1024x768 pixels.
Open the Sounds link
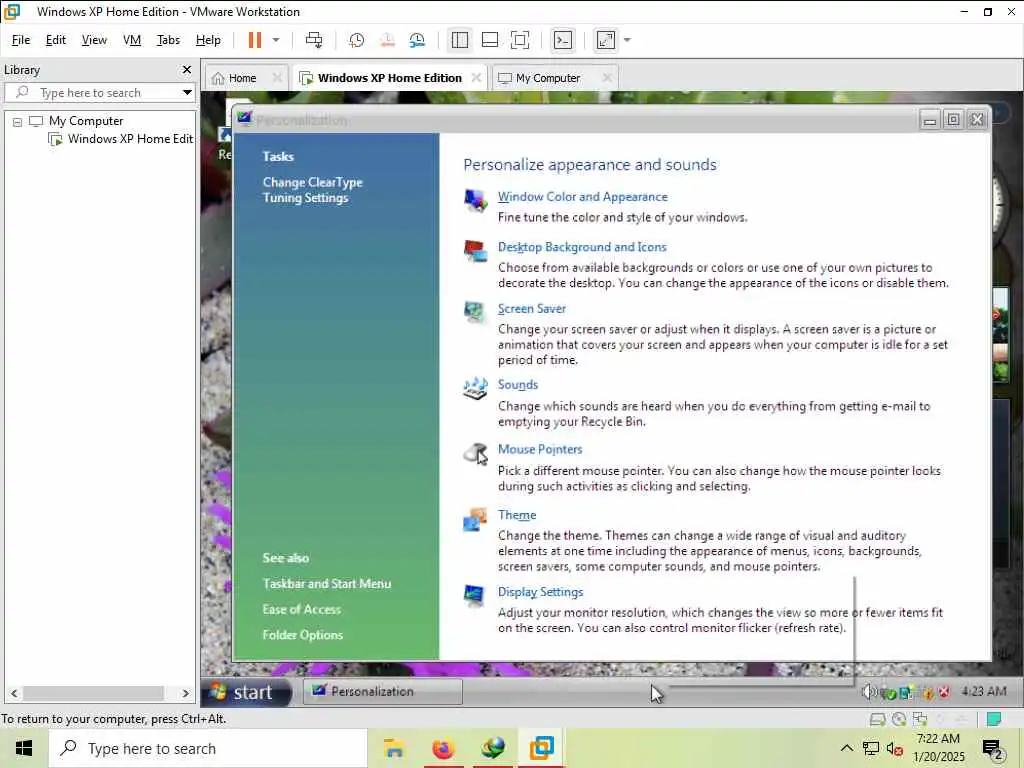(518, 385)
